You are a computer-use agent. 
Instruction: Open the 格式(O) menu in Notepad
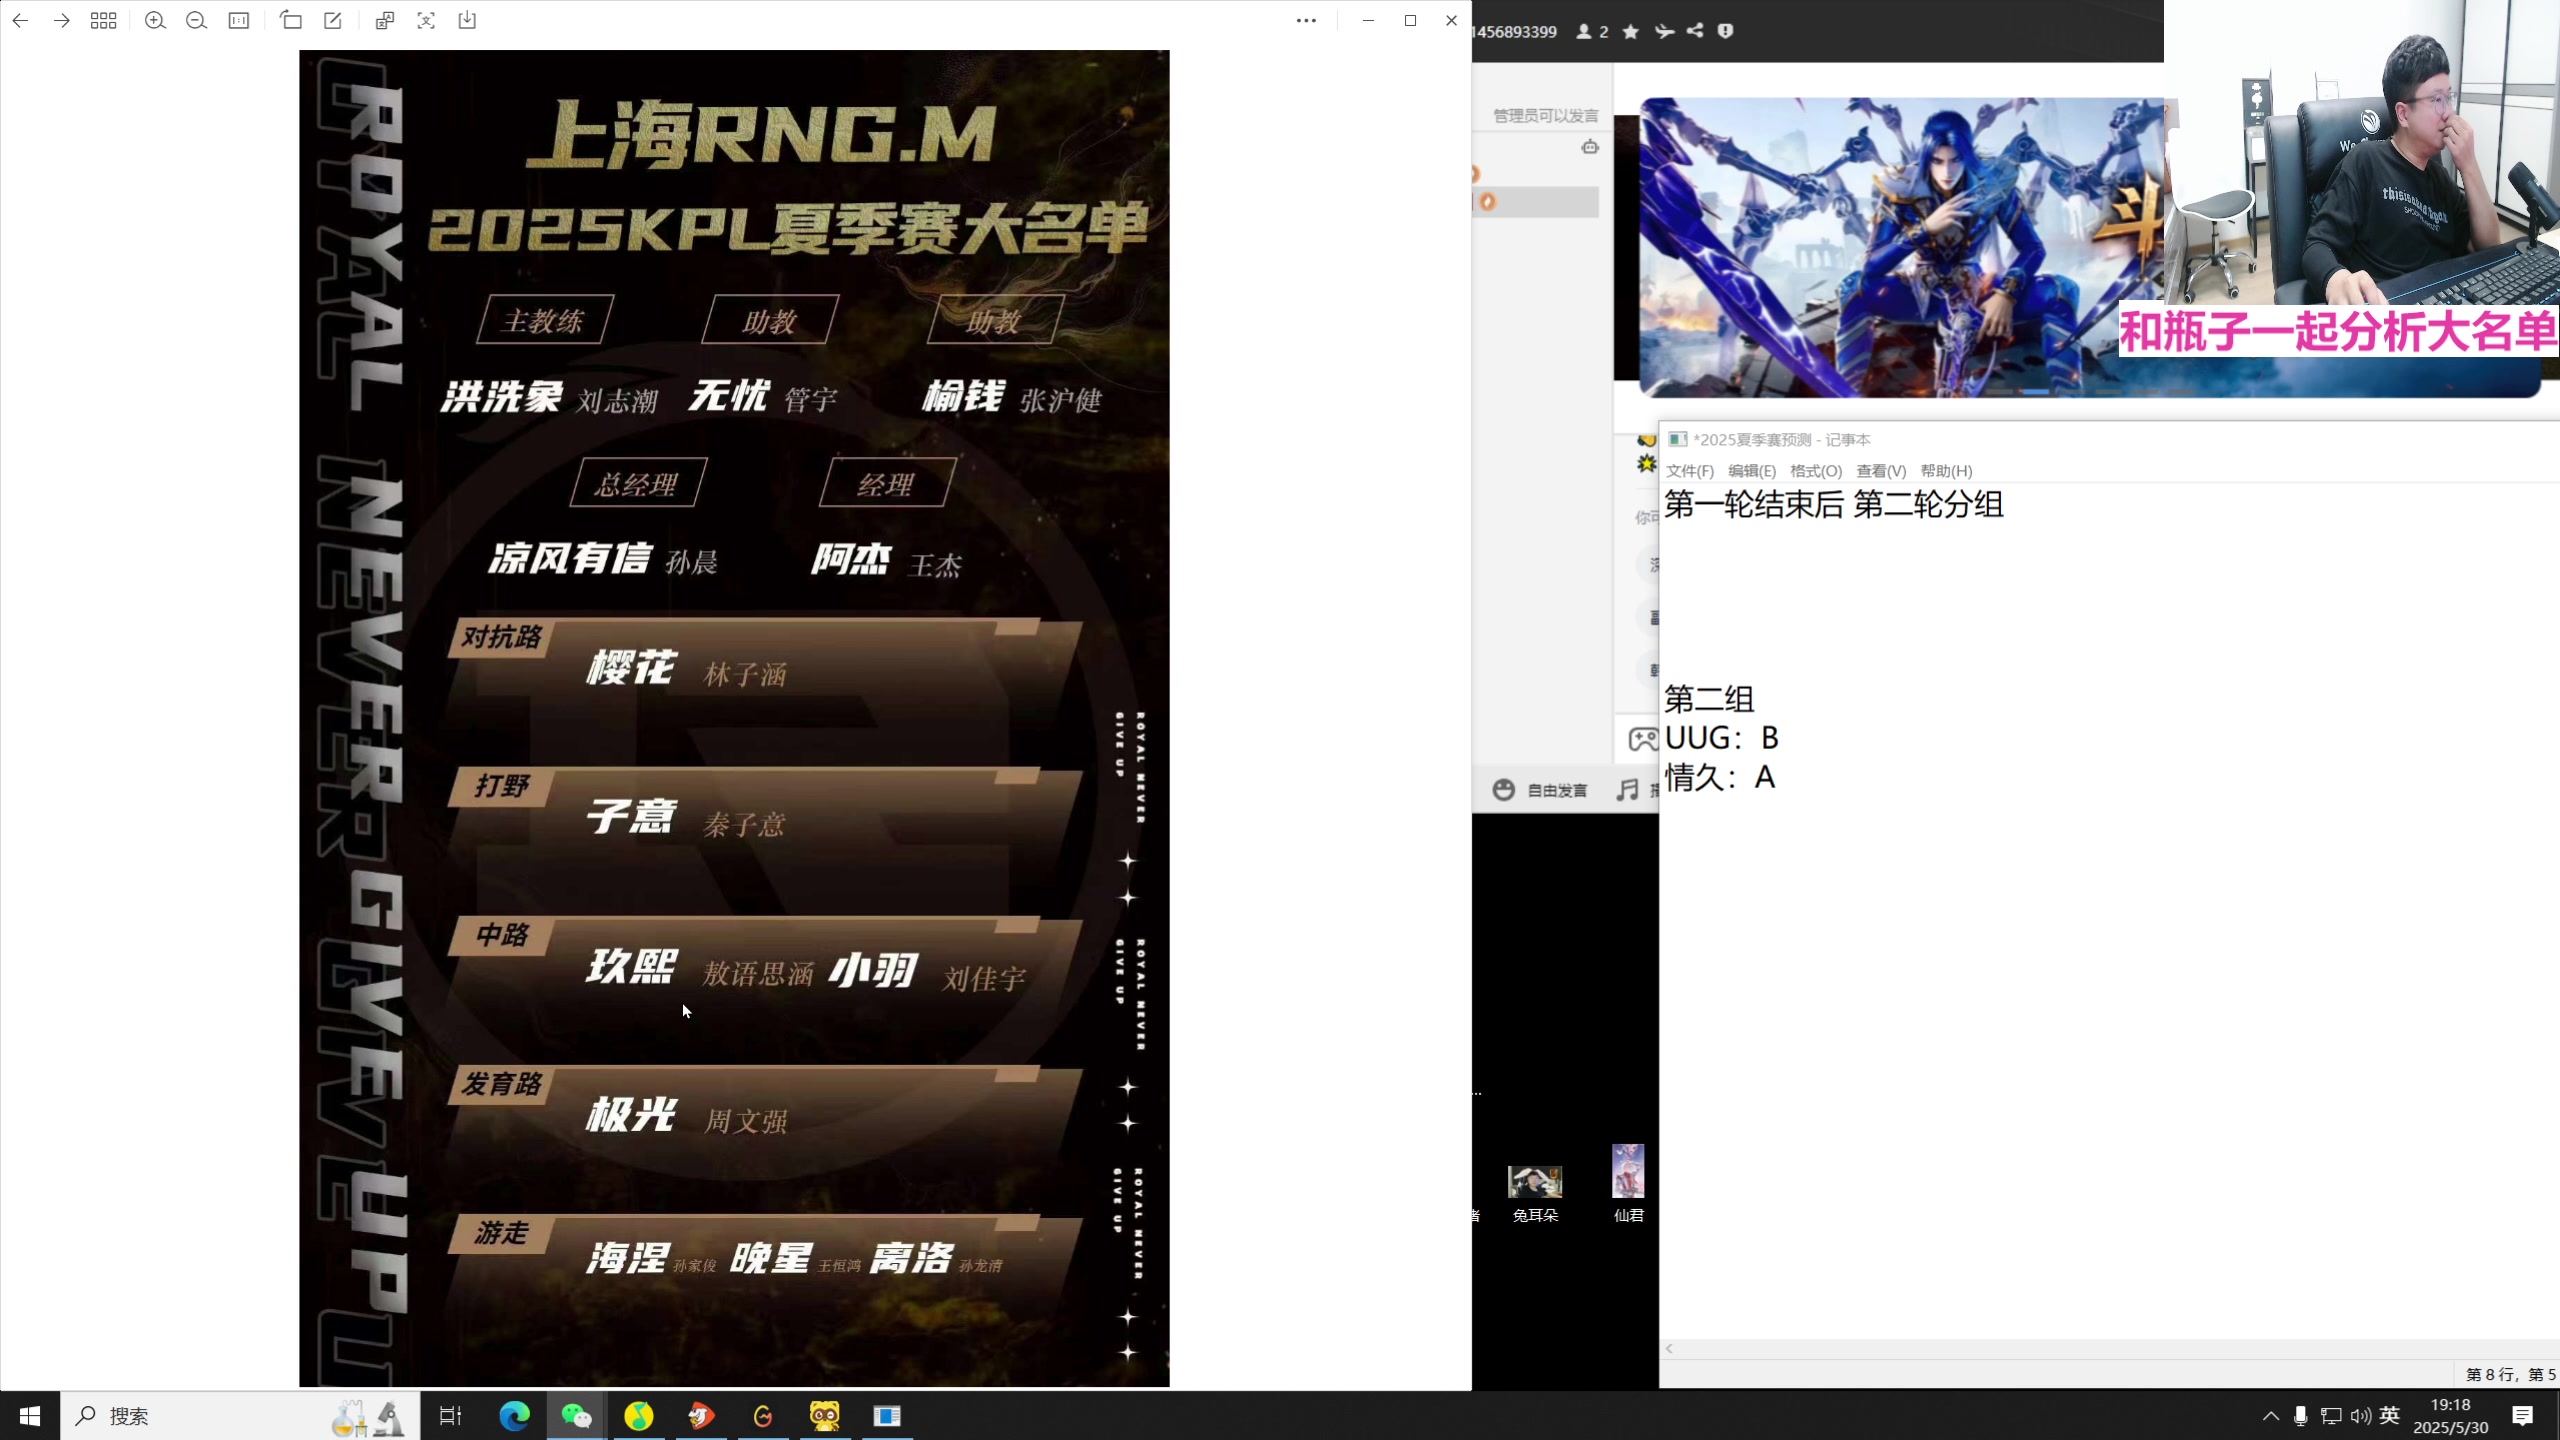tap(1816, 471)
